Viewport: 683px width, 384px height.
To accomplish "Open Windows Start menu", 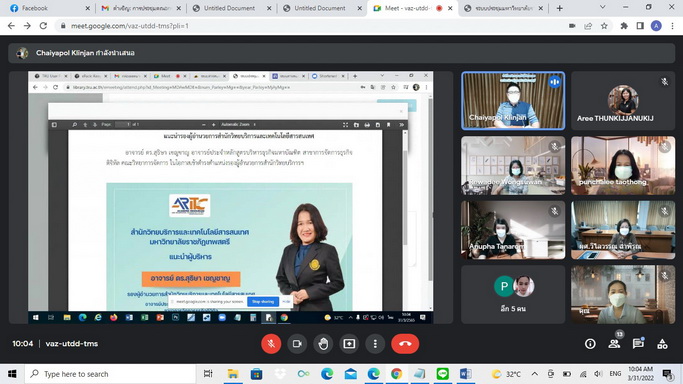I will [12, 374].
